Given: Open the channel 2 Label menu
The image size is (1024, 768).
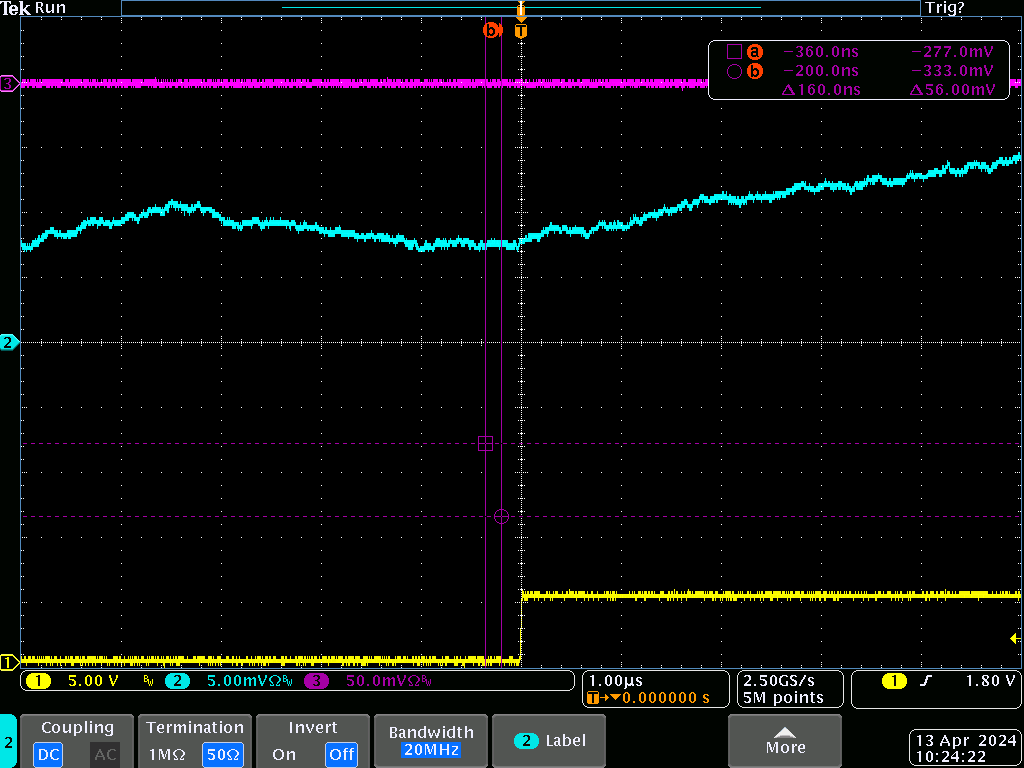Looking at the screenshot, I should point(550,741).
